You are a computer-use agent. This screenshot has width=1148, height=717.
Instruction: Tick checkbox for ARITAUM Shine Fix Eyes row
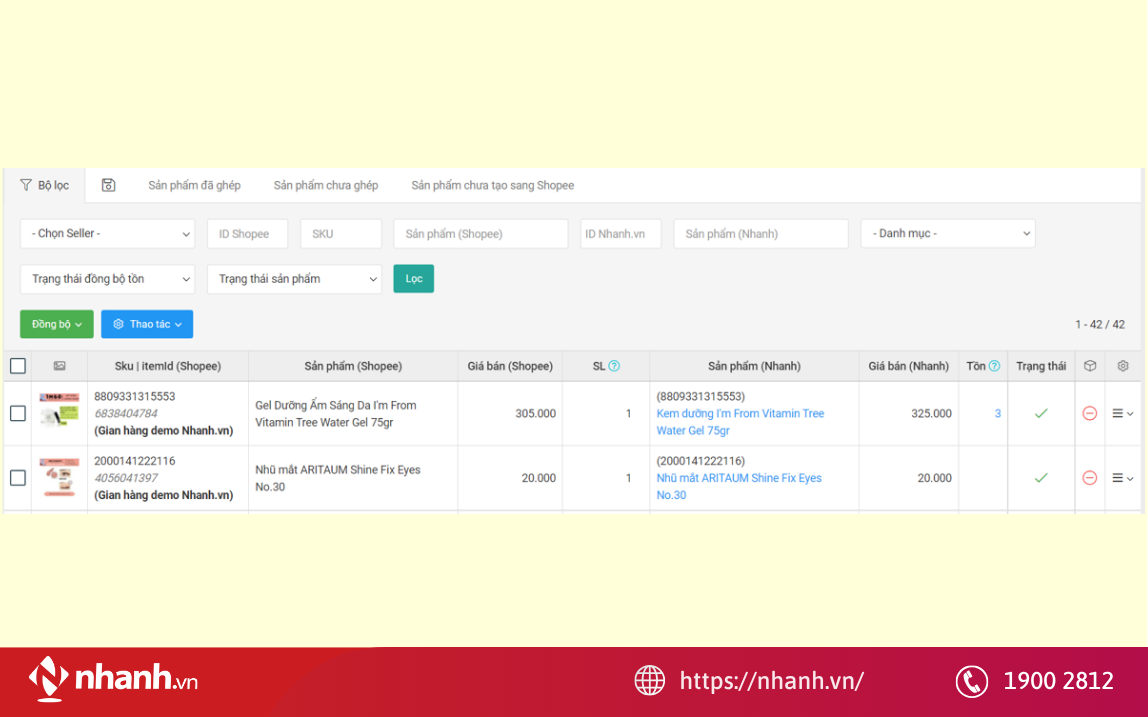point(18,478)
